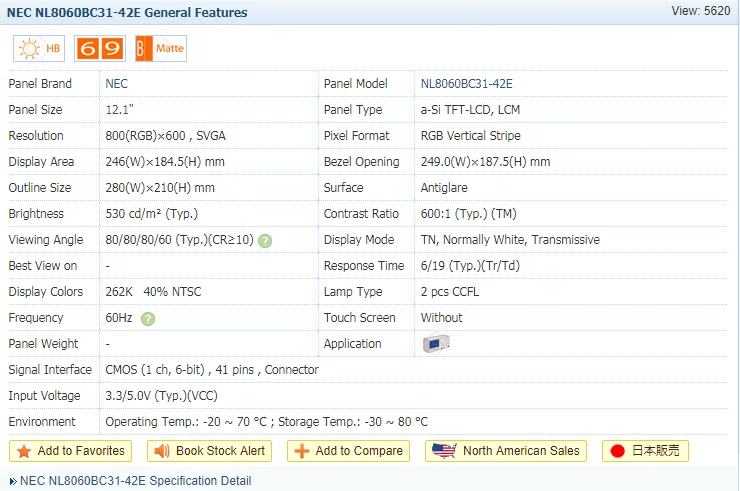The height and width of the screenshot is (491, 740).
Task: Click the Book Stock Alert label
Action: 220,451
